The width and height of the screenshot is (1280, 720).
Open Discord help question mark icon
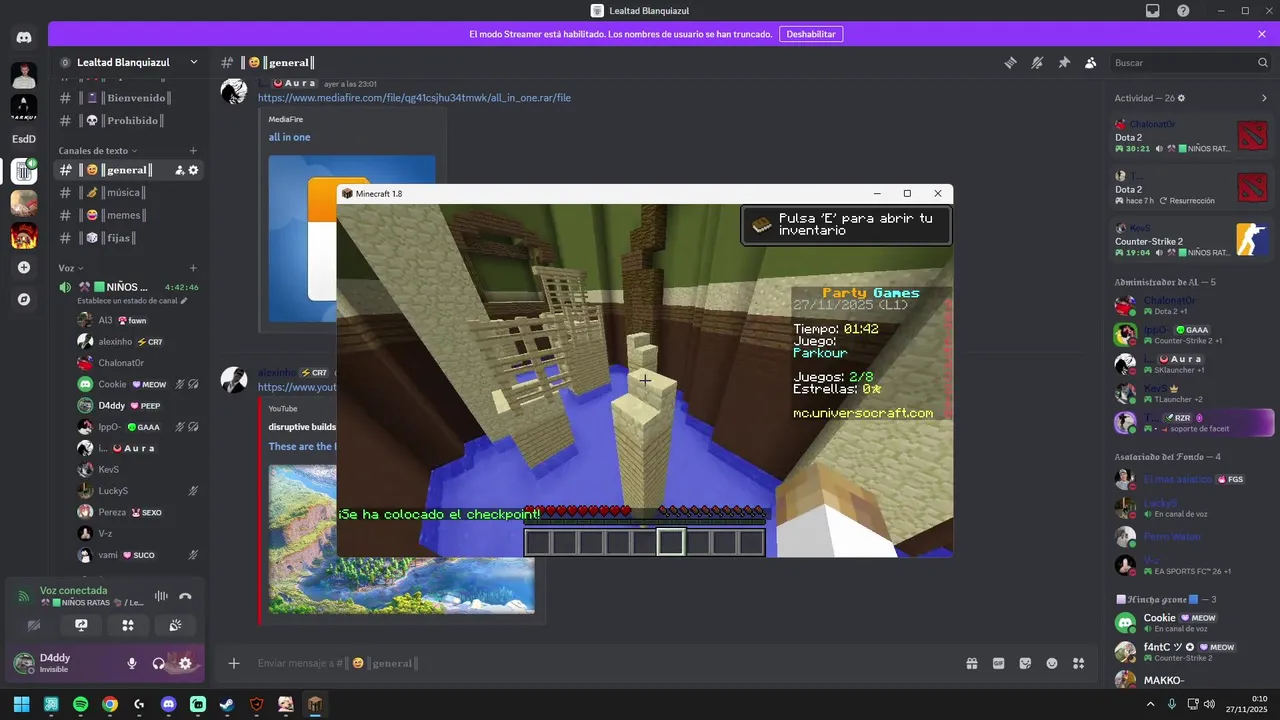pos(1183,11)
